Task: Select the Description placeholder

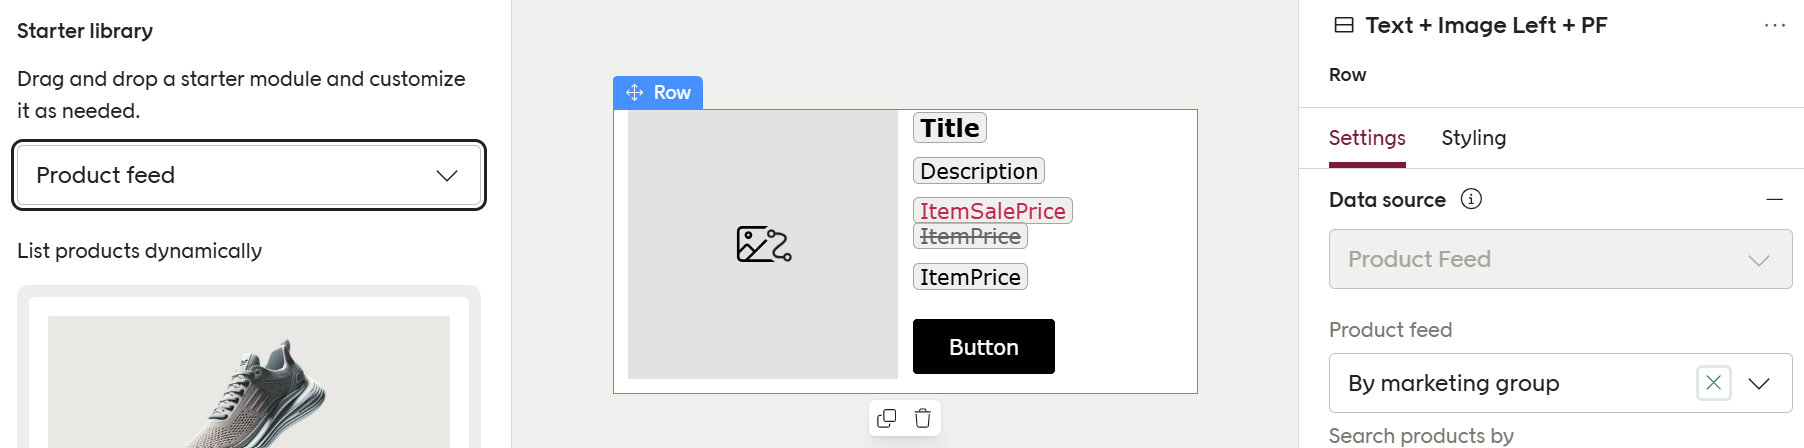Action: [x=978, y=171]
